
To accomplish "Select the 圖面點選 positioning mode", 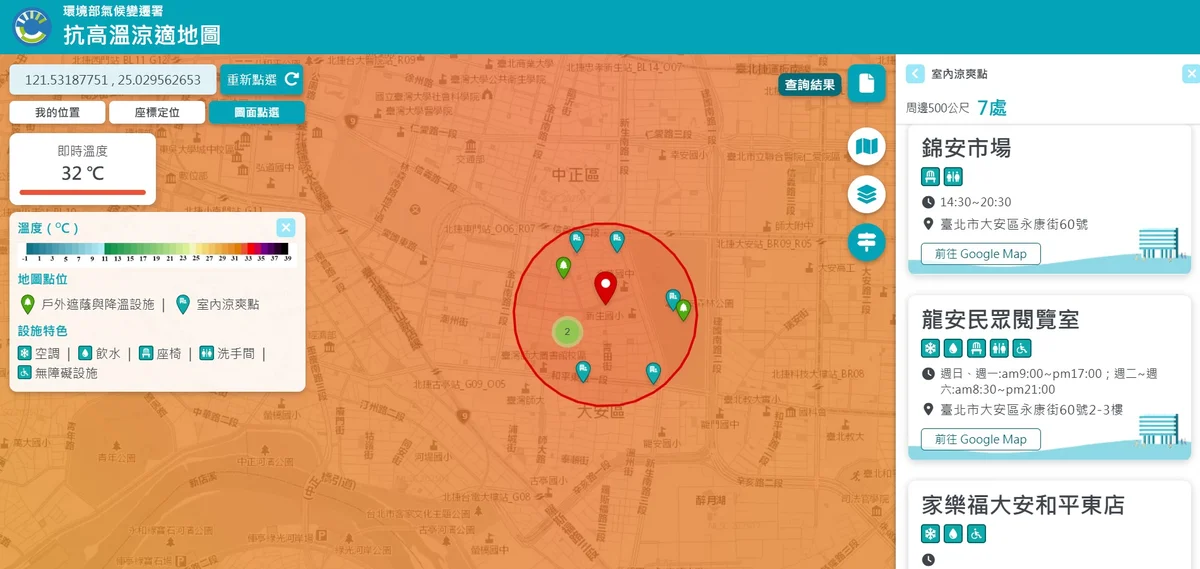I will 257,113.
